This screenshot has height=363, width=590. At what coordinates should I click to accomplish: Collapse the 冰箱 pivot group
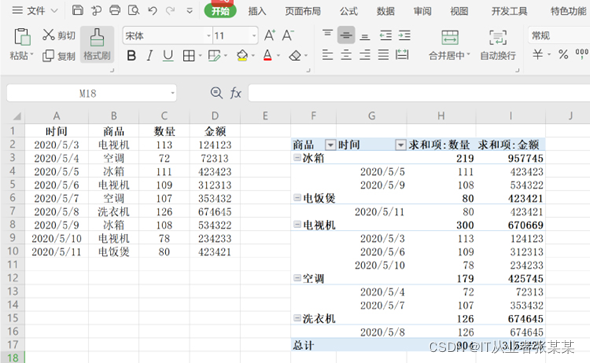pyautogui.click(x=297, y=158)
